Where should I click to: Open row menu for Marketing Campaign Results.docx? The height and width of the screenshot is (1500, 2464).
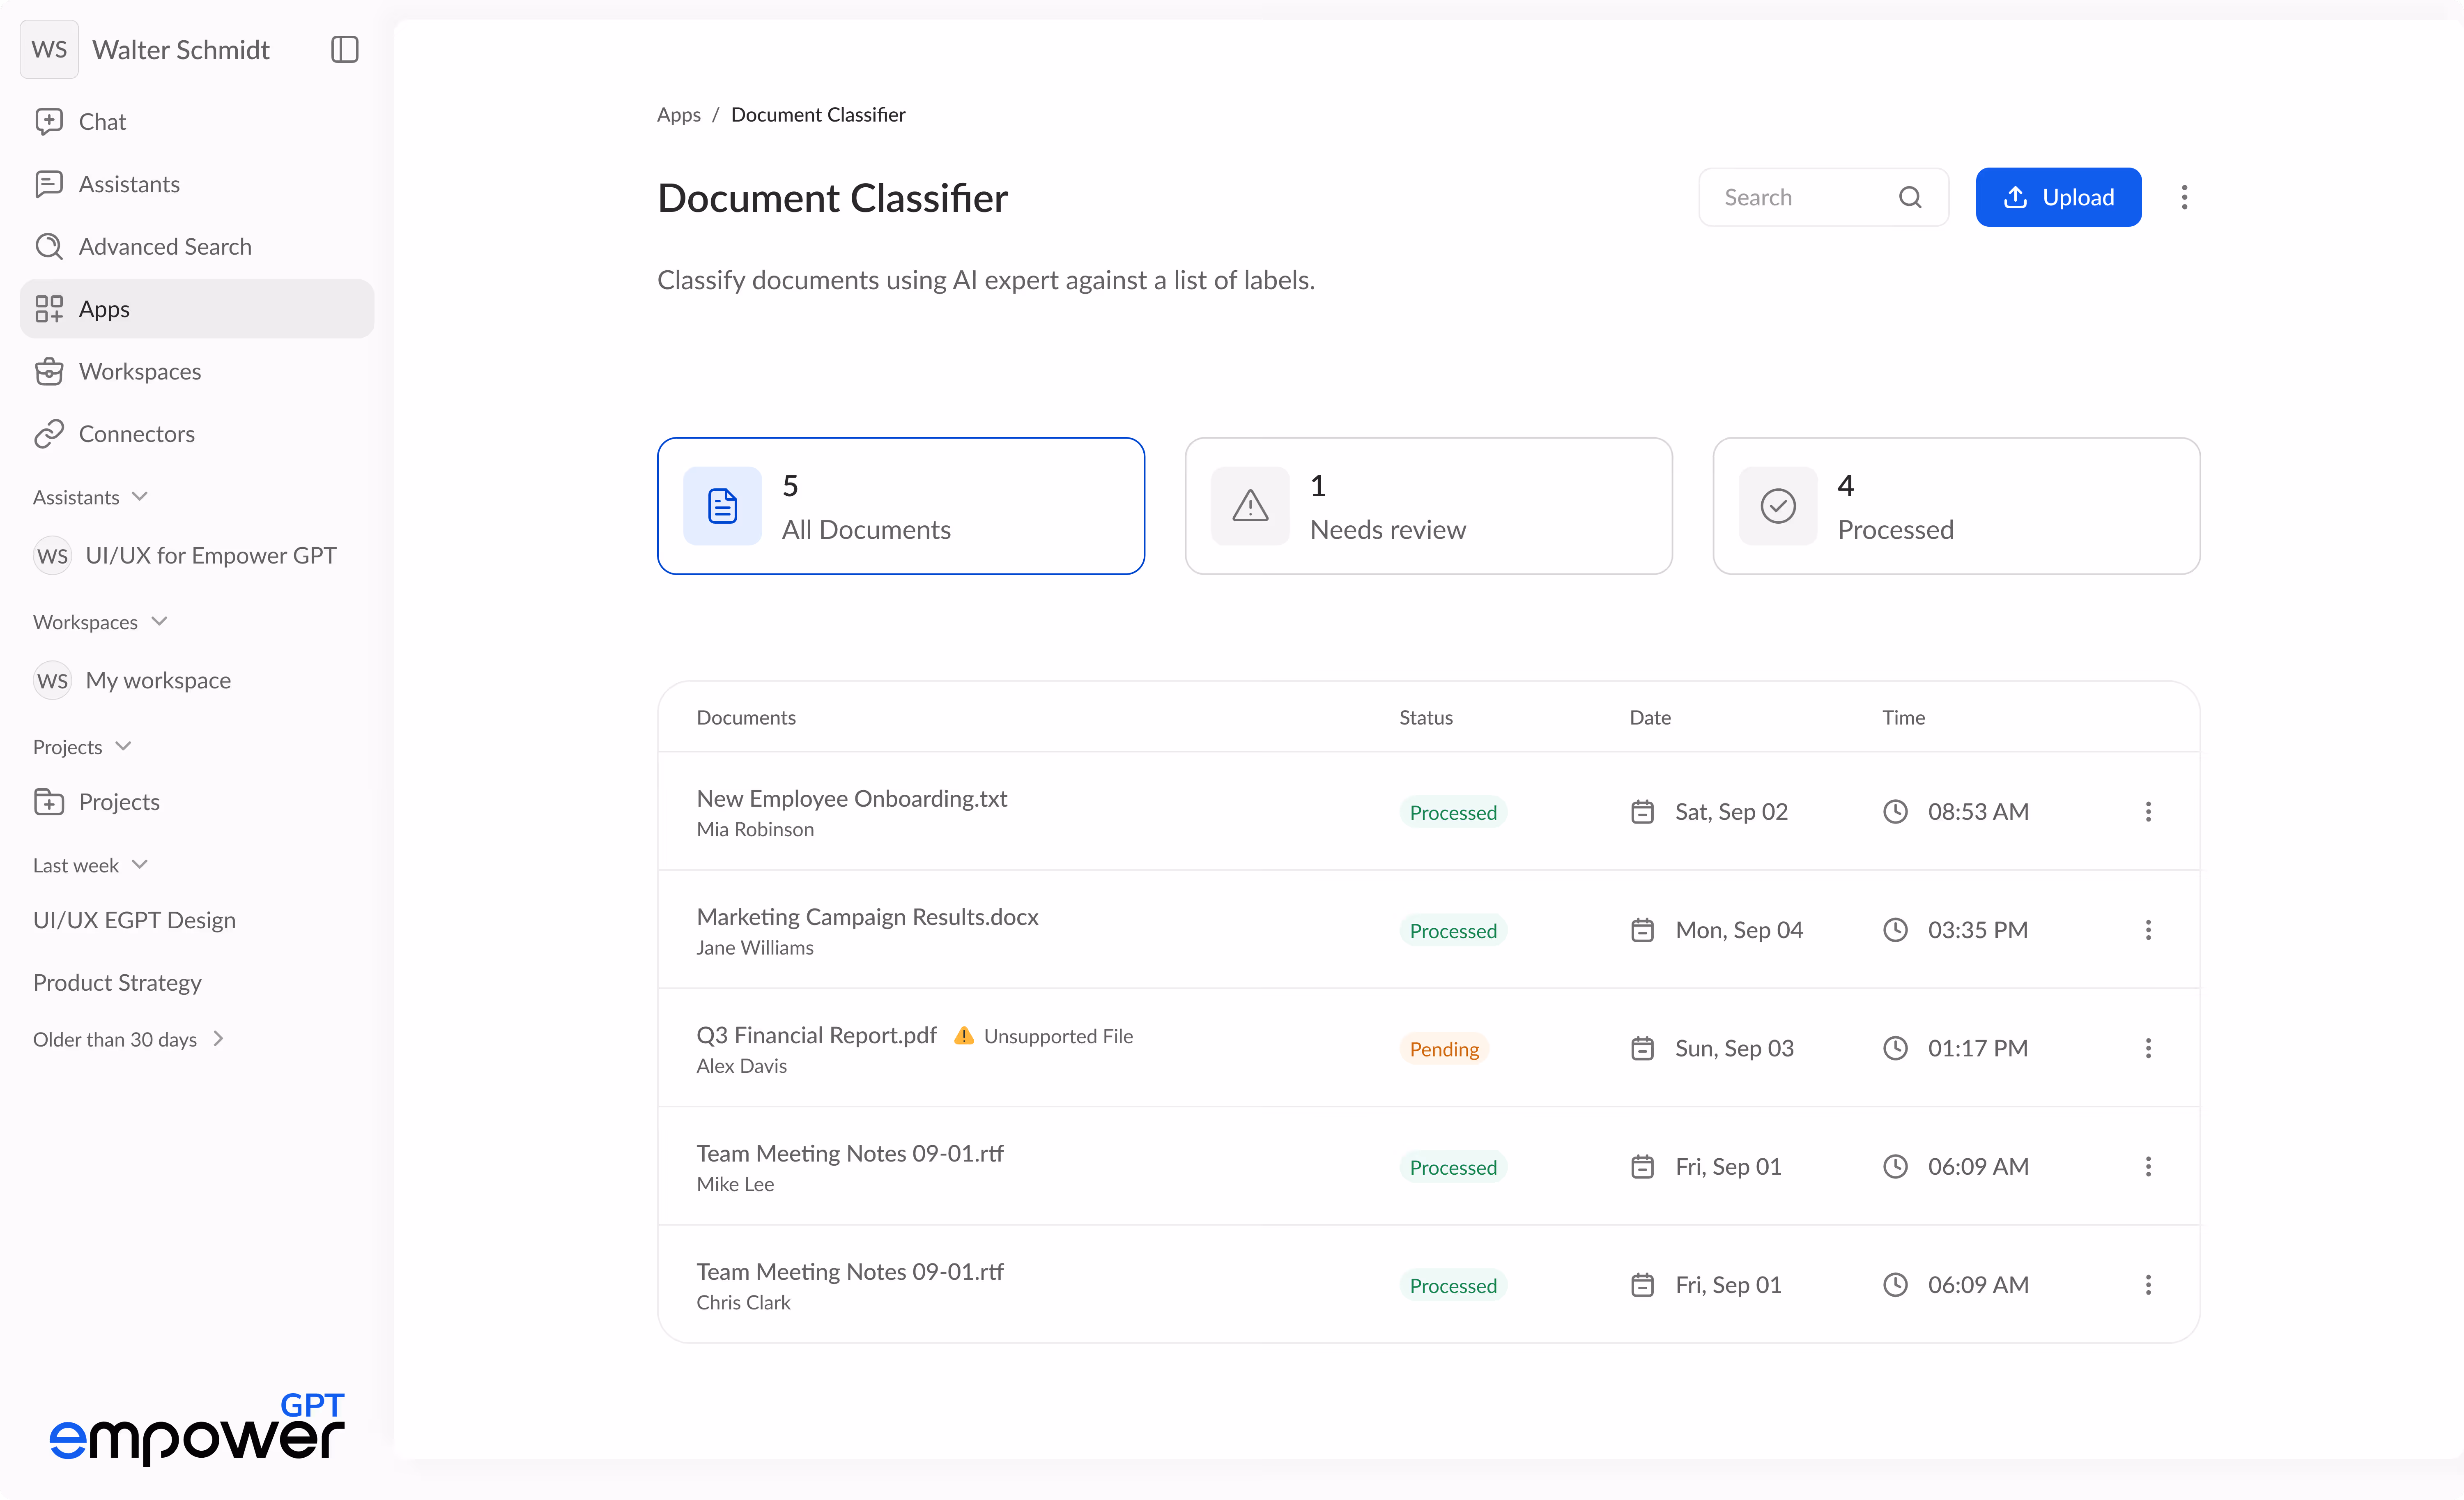pyautogui.click(x=2148, y=930)
